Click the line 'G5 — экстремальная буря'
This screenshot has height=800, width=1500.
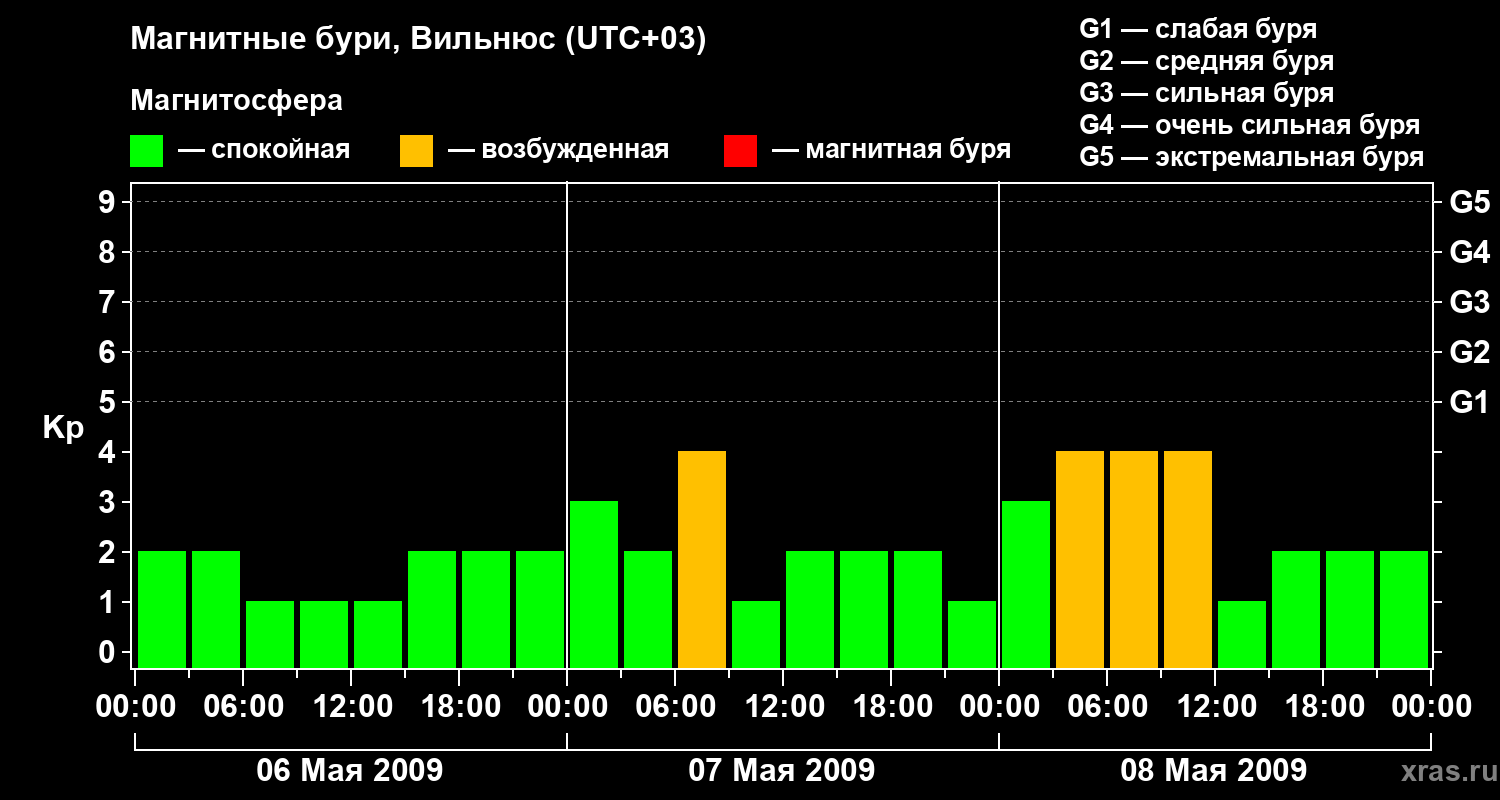click(x=1251, y=157)
